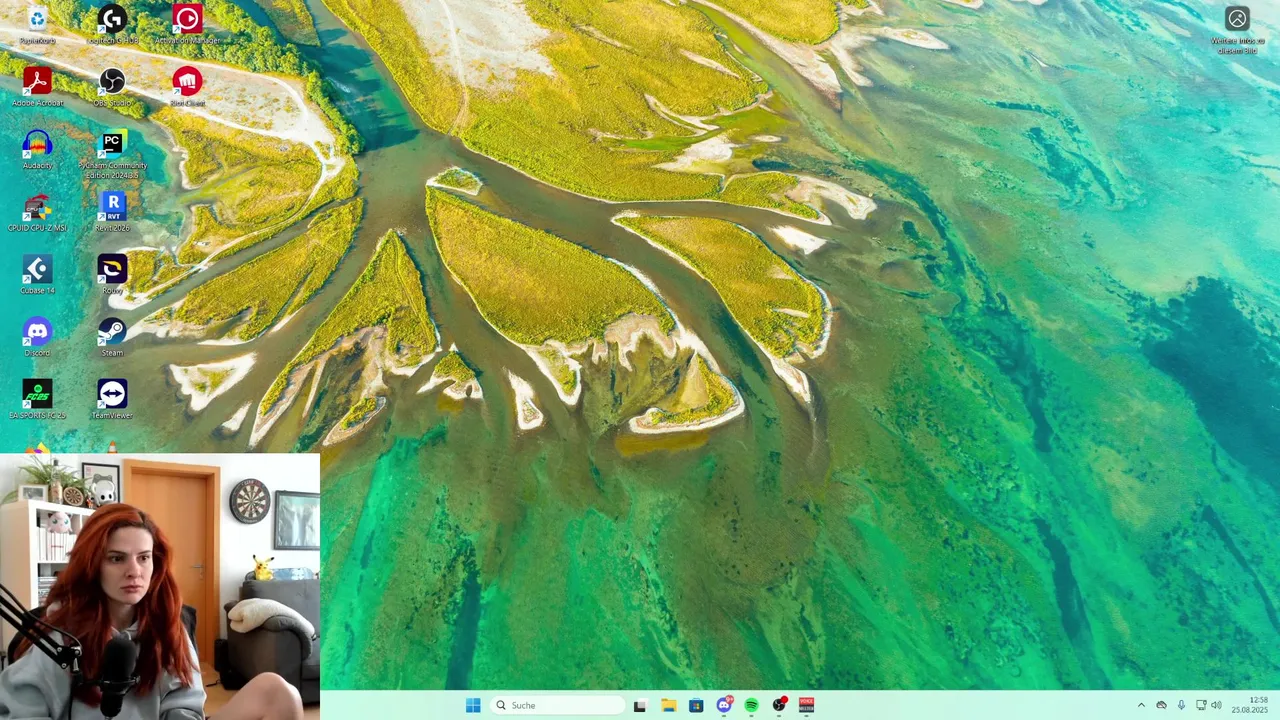This screenshot has height=720, width=1280.
Task: Select the Revit 2026 desktop shortcut
Action: click(x=112, y=213)
